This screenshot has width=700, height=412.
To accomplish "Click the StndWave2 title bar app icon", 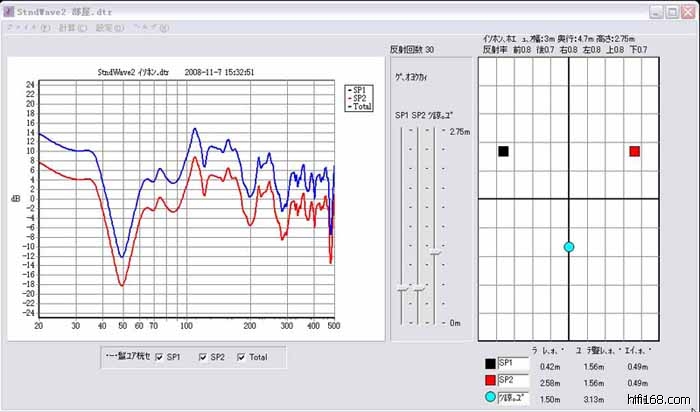I will pos(11,11).
